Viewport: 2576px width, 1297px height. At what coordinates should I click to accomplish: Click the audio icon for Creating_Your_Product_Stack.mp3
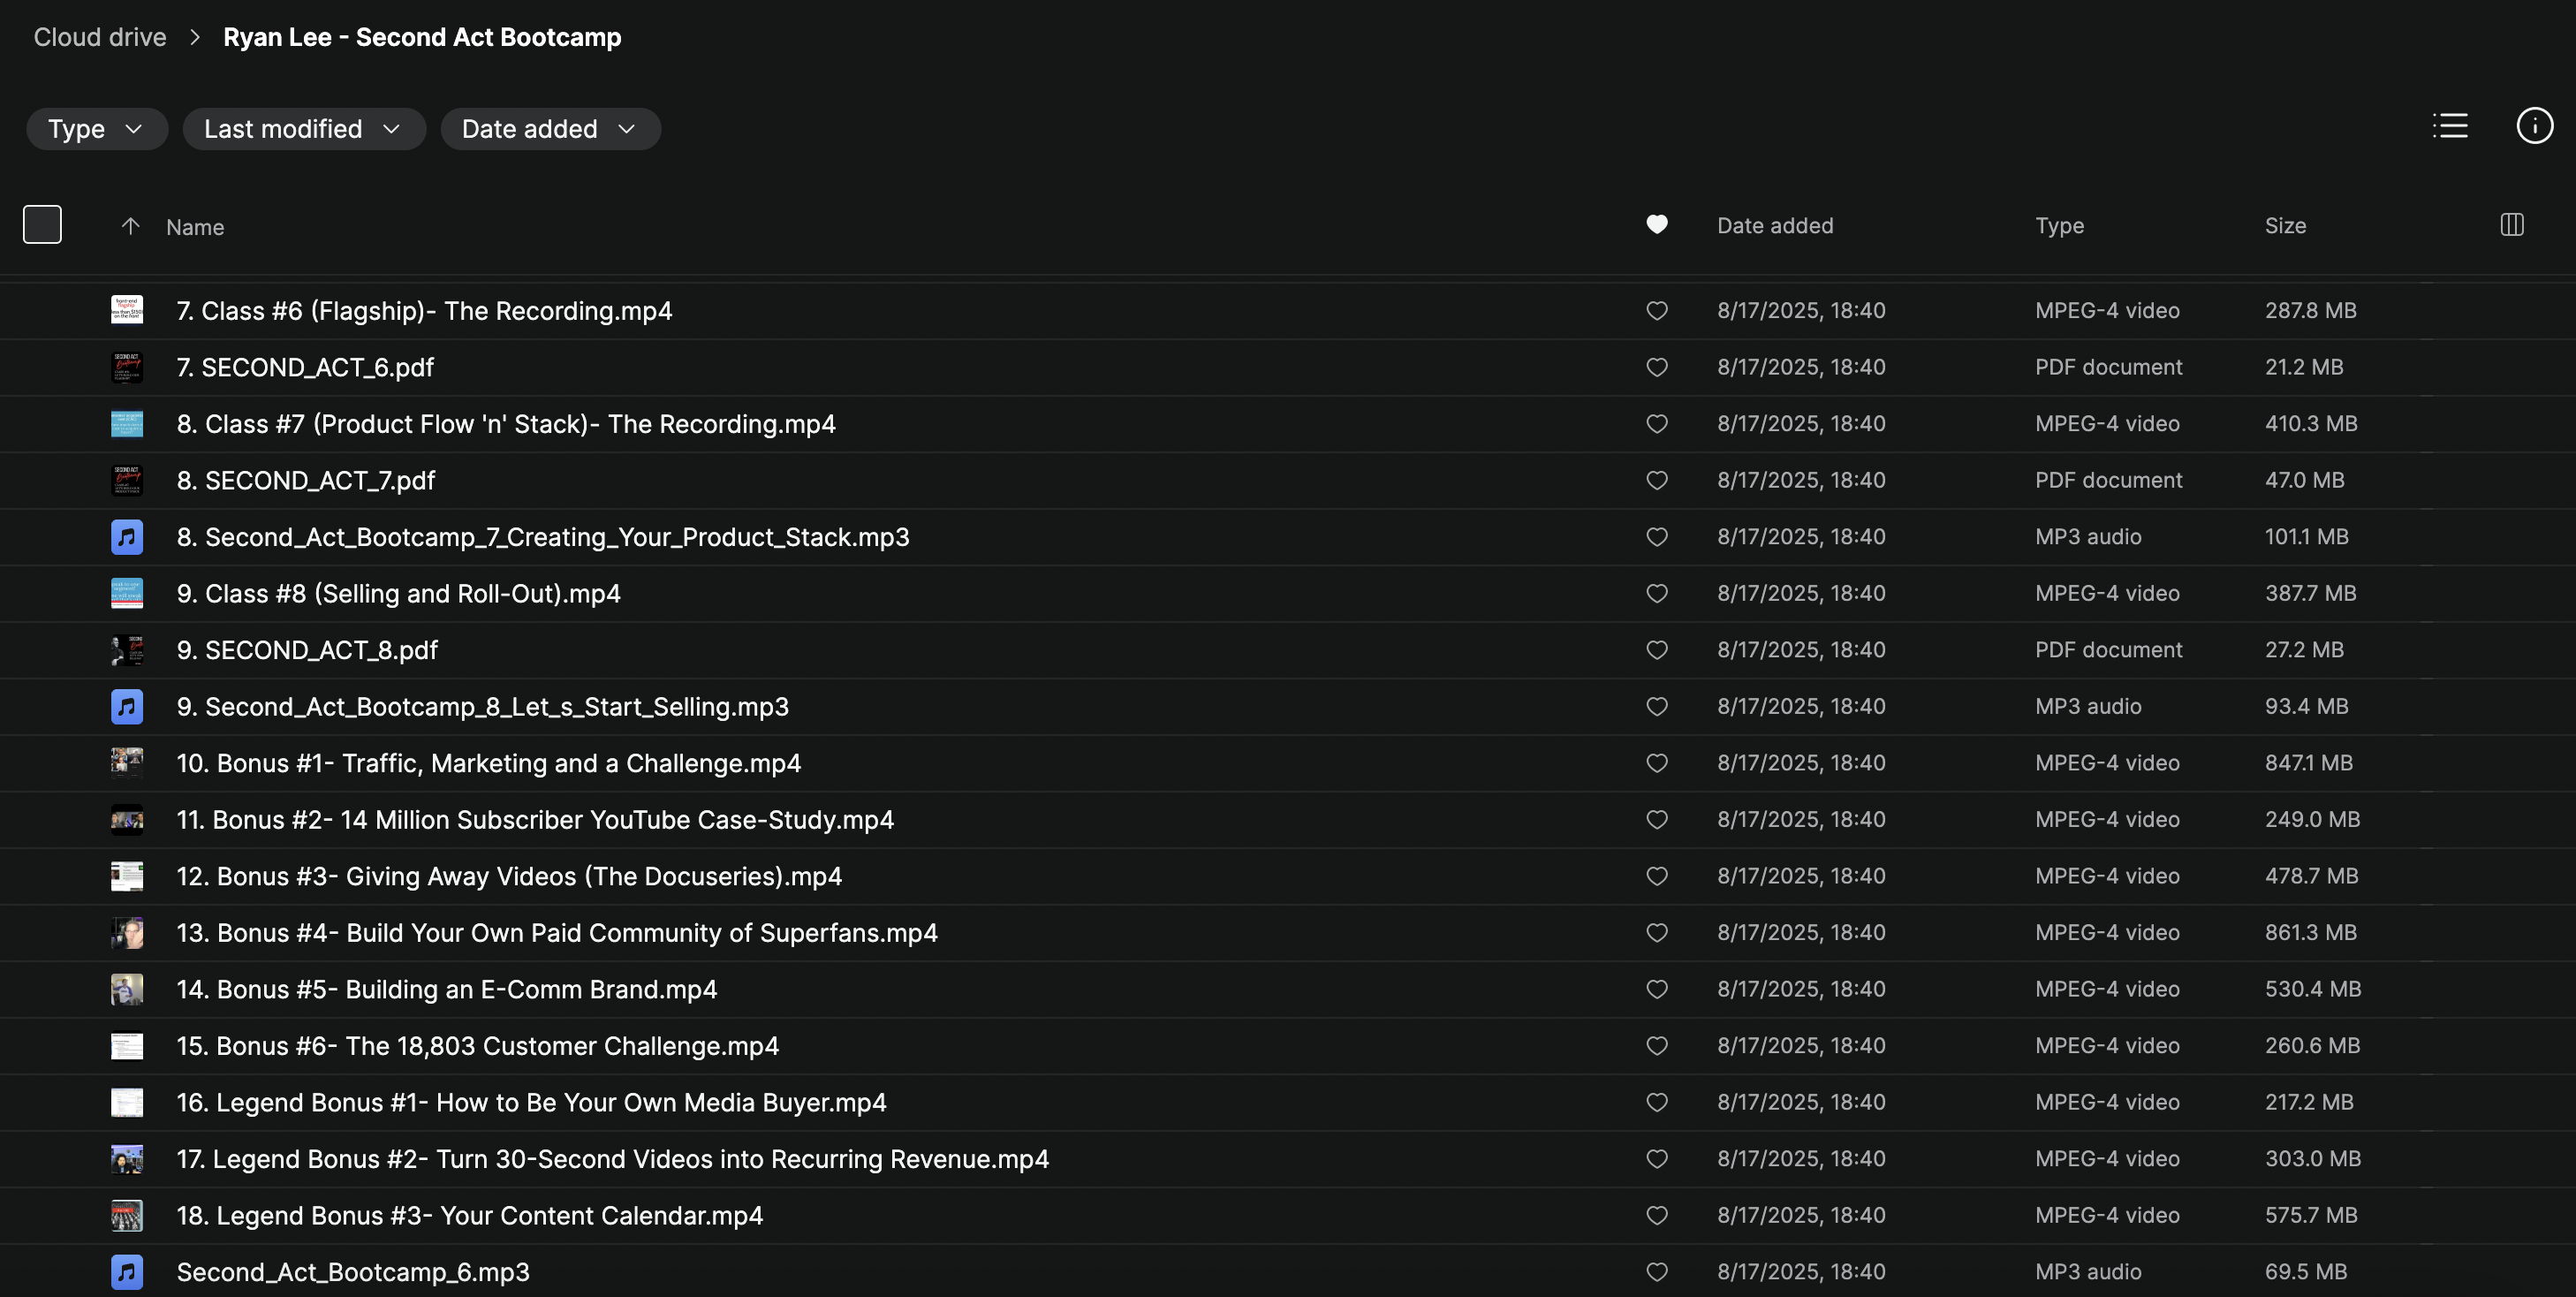coord(127,537)
